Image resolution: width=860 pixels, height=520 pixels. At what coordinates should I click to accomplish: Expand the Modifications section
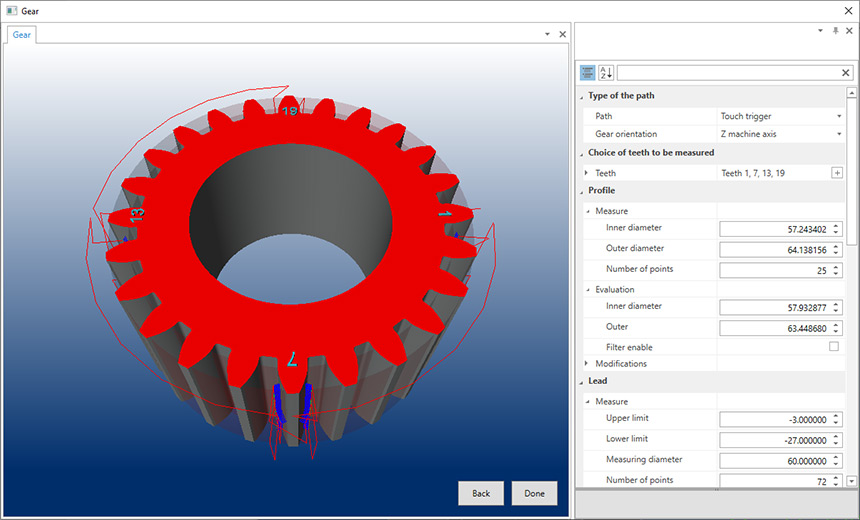point(587,364)
